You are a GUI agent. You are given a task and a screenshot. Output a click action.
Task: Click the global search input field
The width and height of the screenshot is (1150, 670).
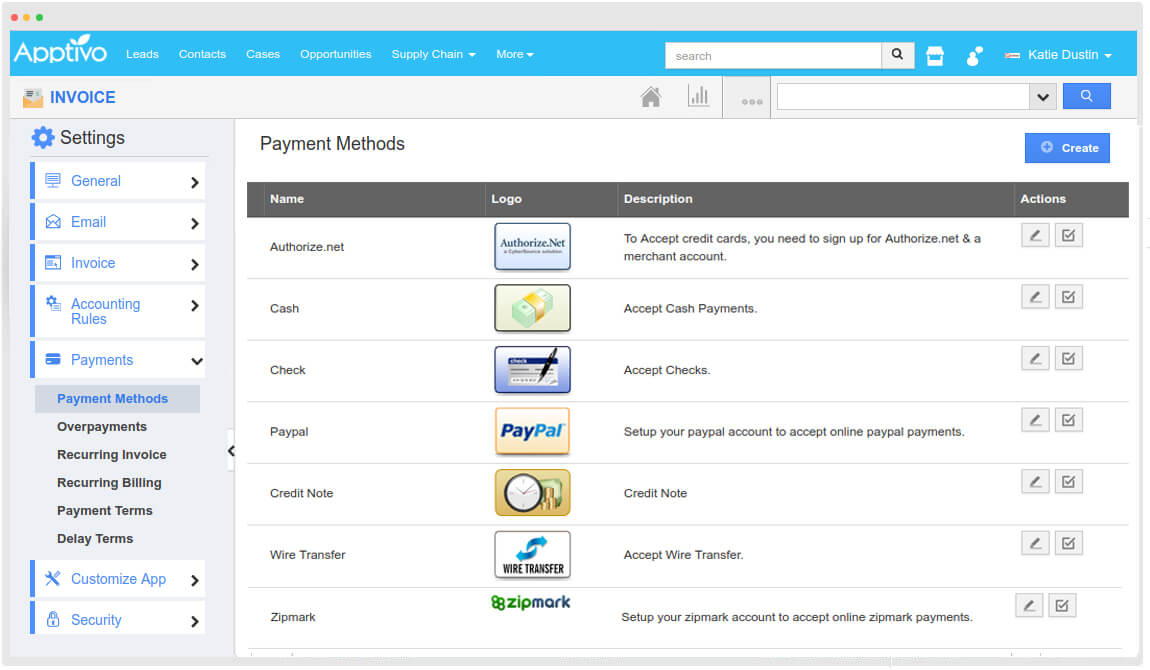point(775,55)
